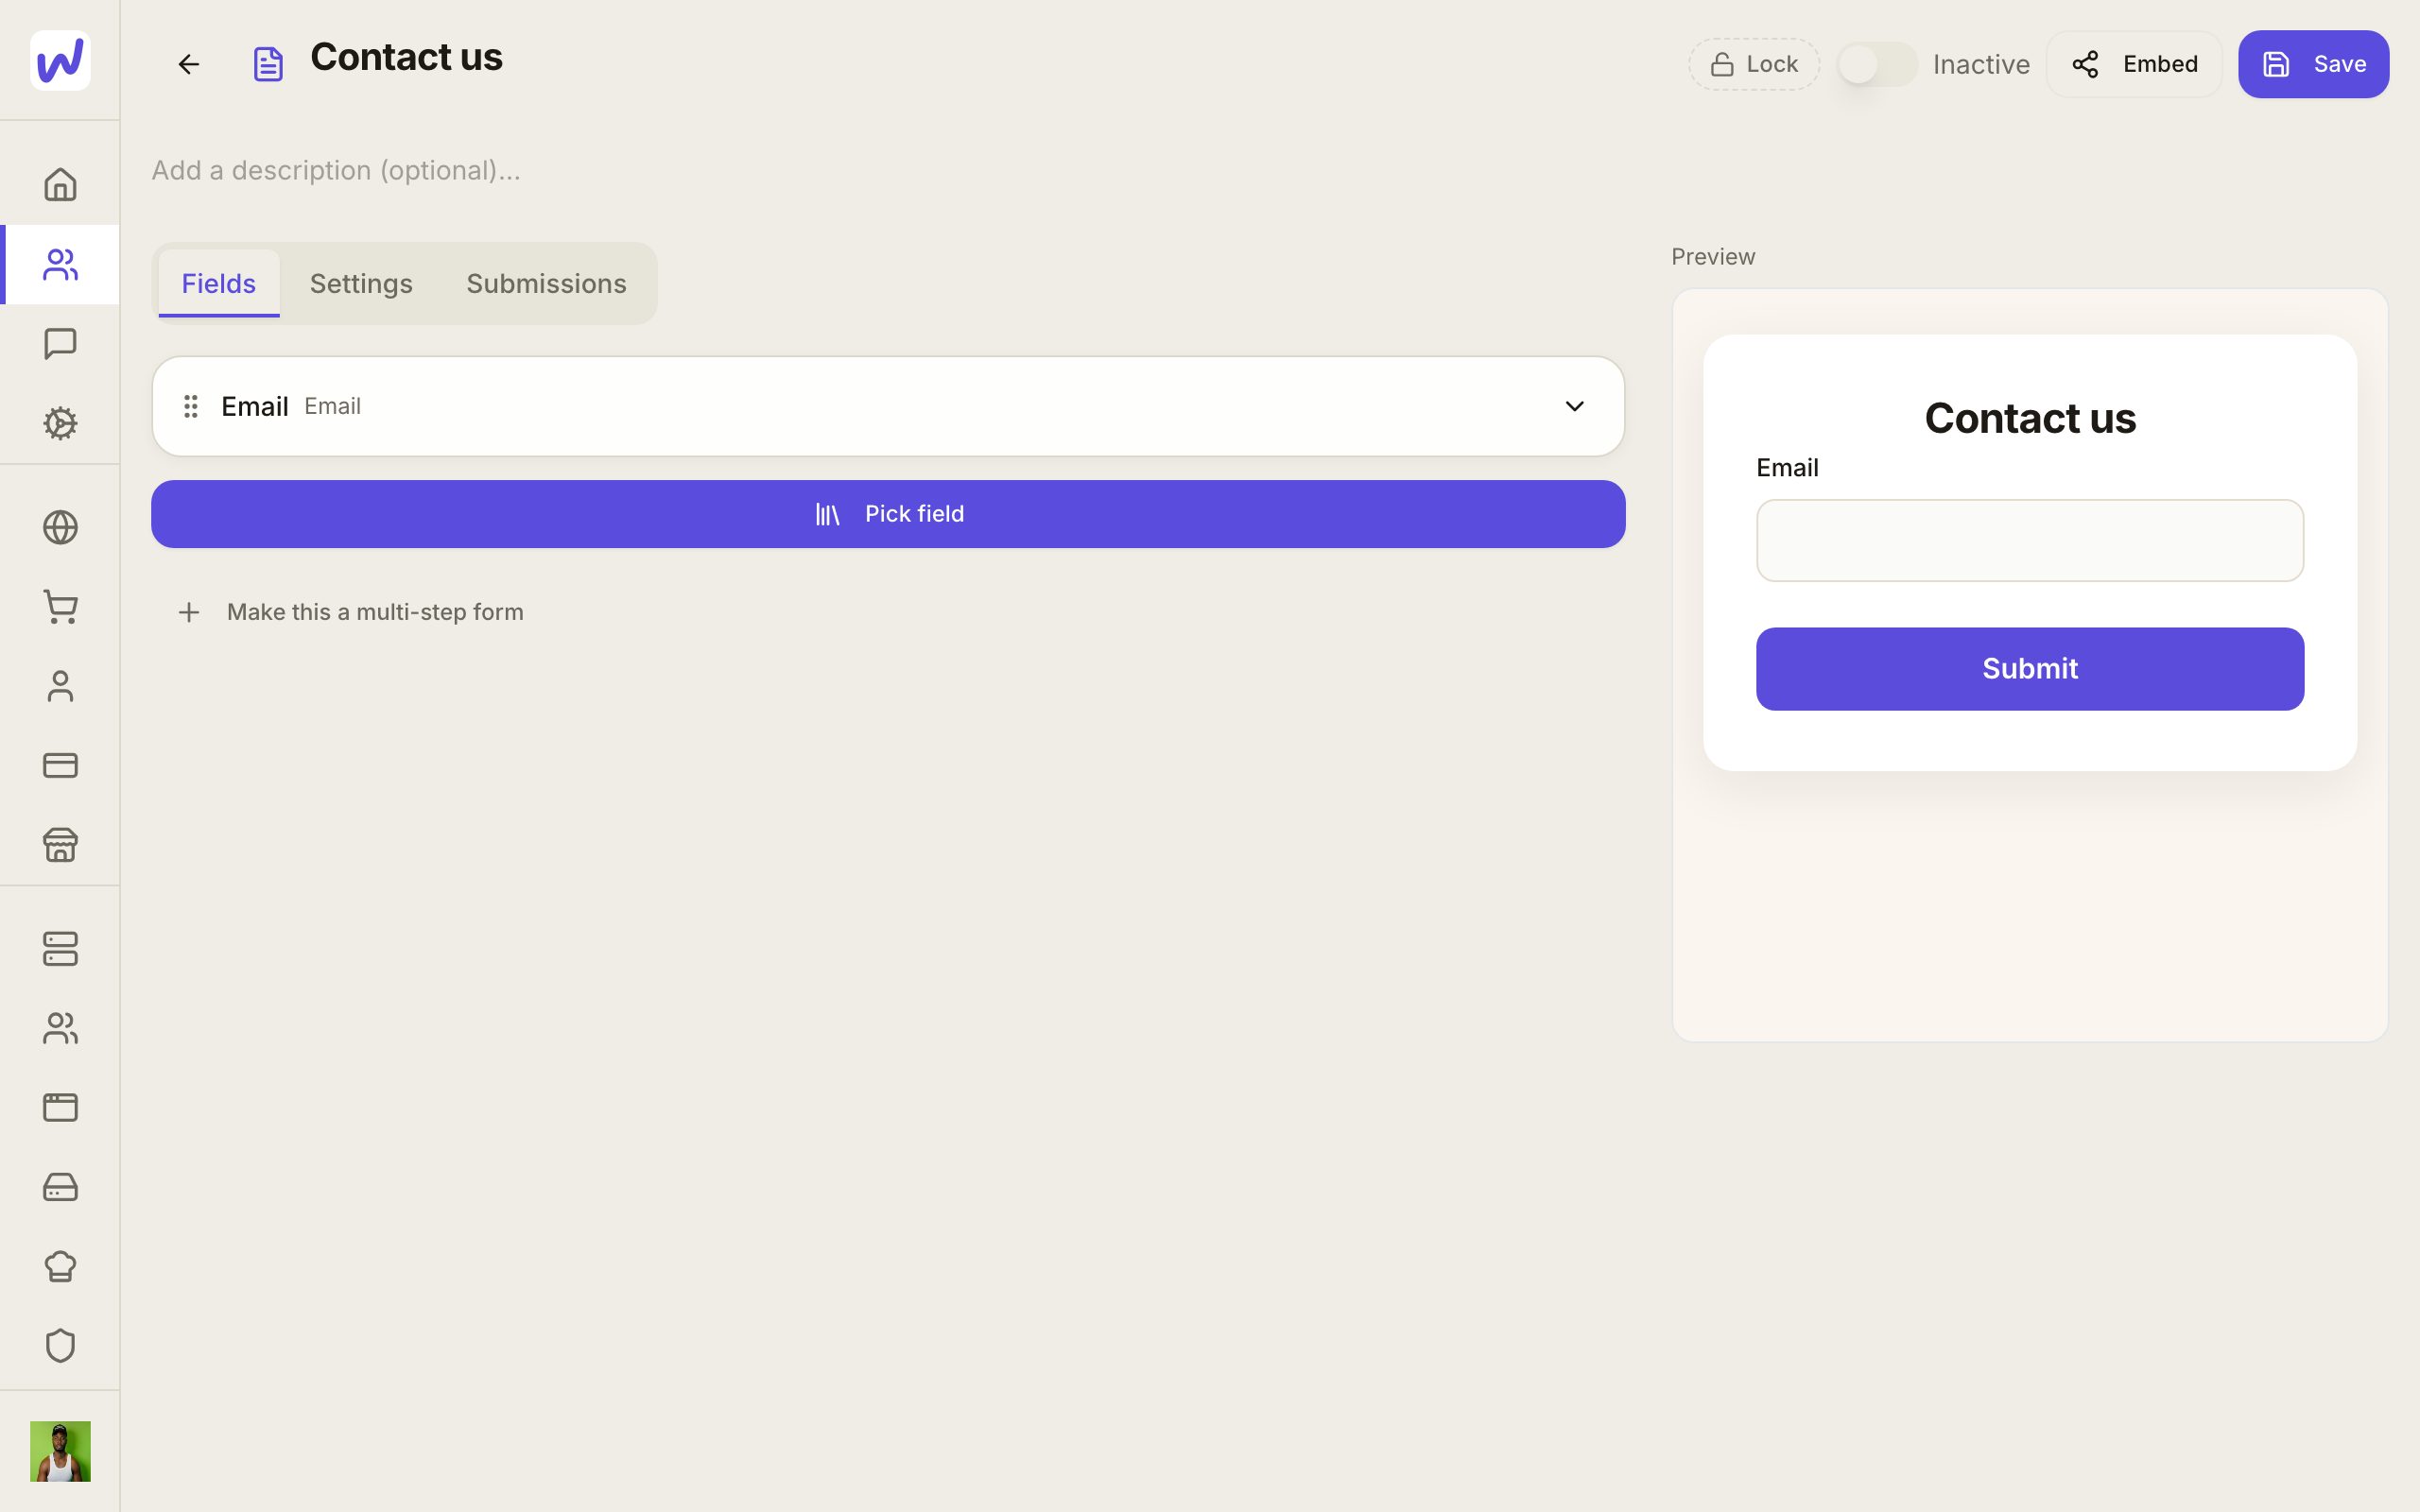
Task: Click the globe icon in sidebar
Action: tap(60, 527)
